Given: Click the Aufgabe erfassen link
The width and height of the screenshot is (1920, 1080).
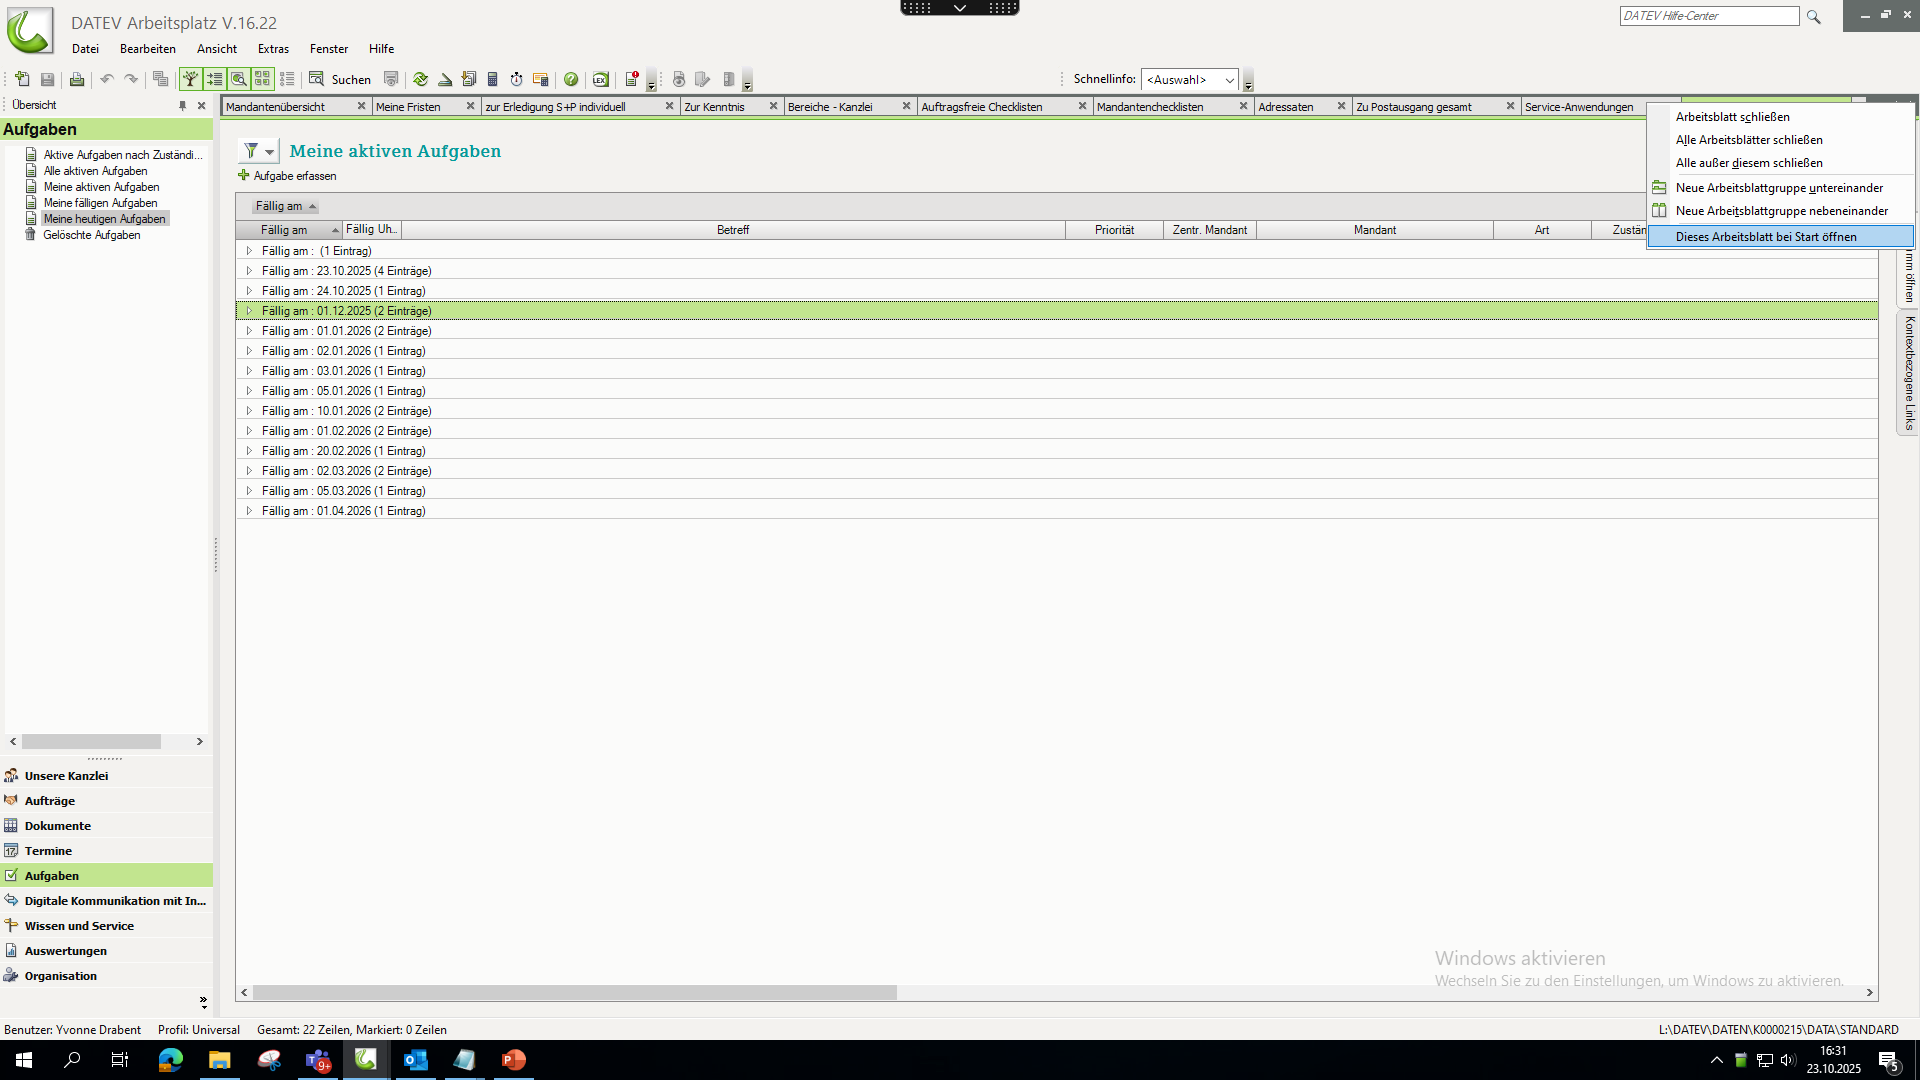Looking at the screenshot, I should (294, 176).
